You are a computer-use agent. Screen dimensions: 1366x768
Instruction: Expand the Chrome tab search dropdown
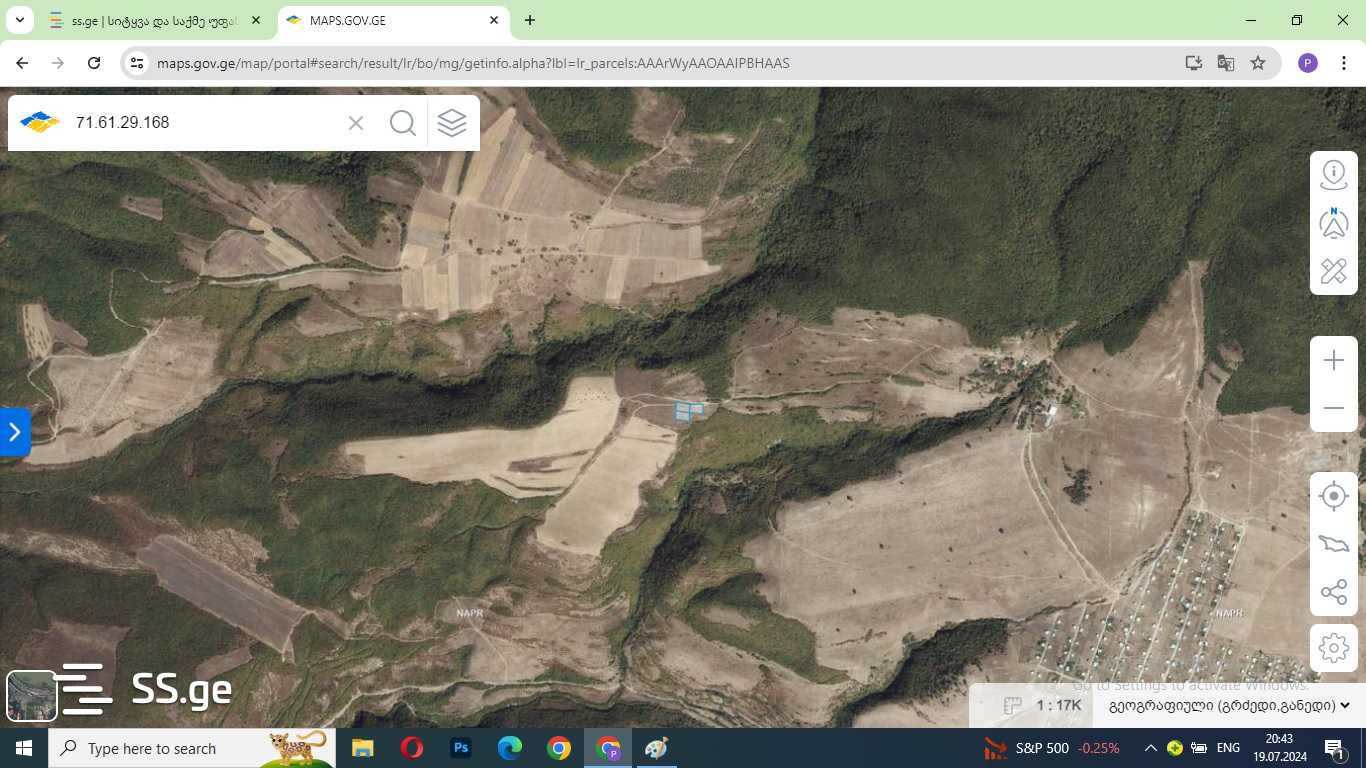[19, 20]
